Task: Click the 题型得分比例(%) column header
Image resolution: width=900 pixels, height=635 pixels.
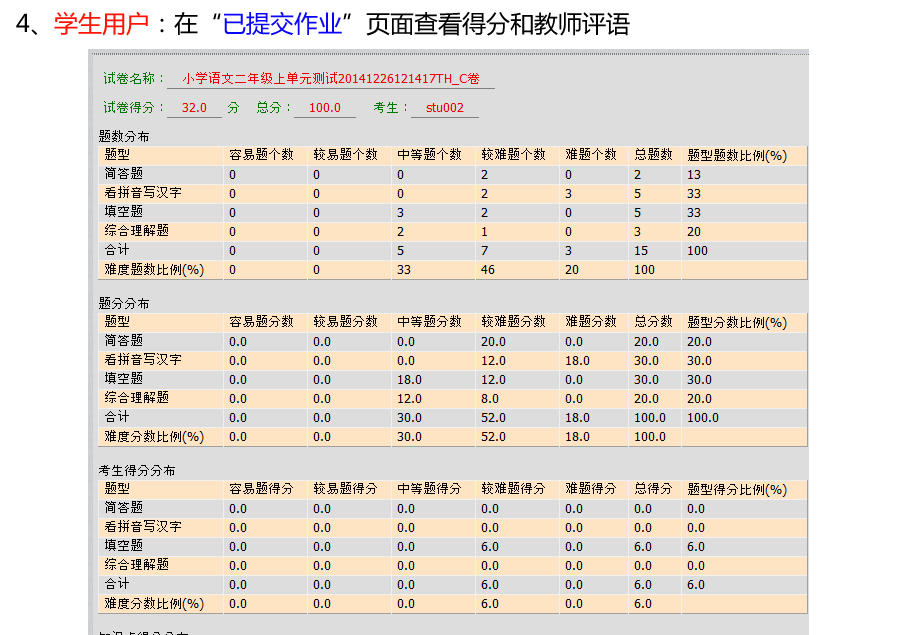Action: (737, 489)
